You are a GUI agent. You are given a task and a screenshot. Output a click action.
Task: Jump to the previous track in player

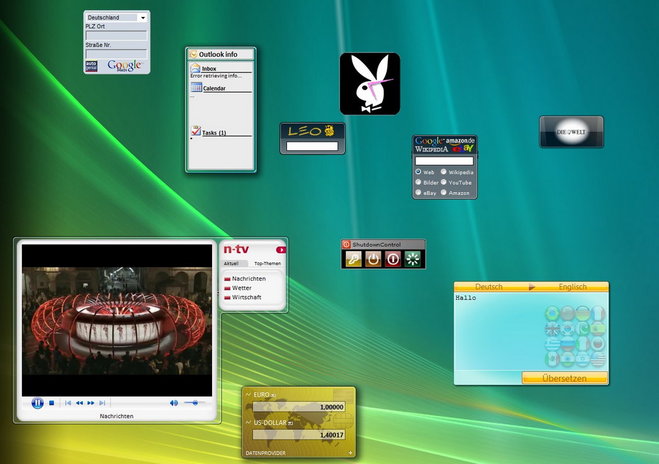[68, 403]
